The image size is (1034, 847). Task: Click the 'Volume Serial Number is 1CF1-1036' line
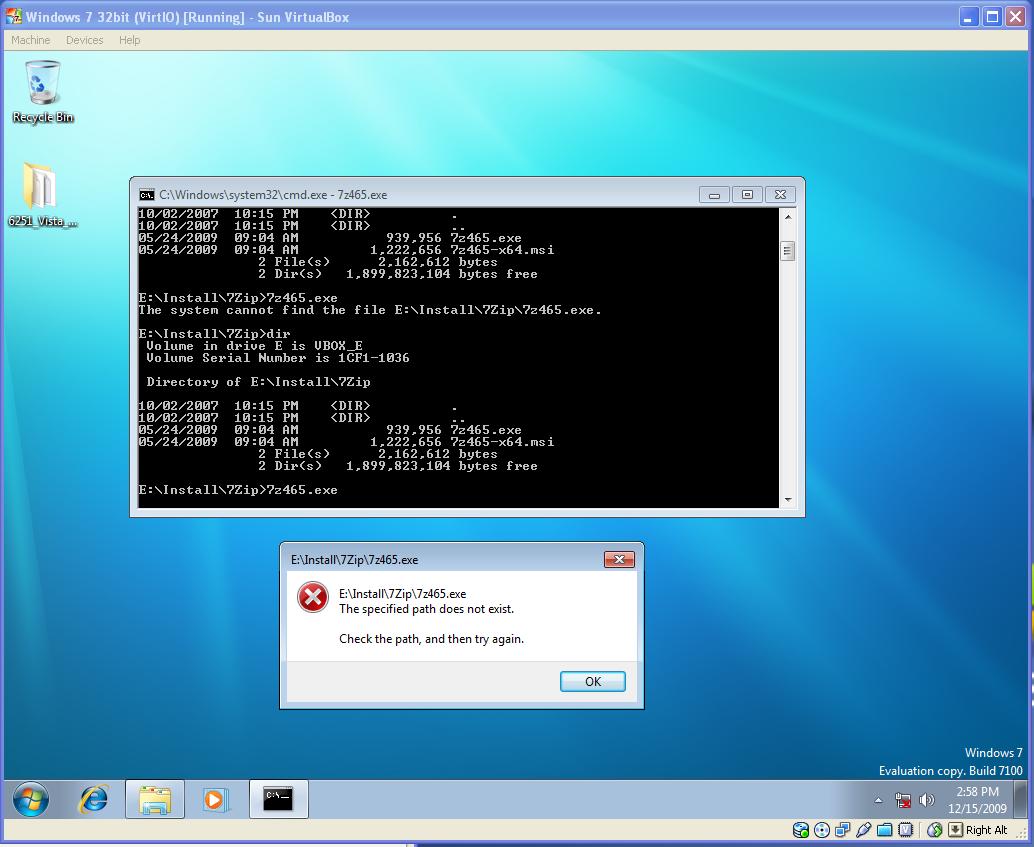pyautogui.click(x=278, y=358)
